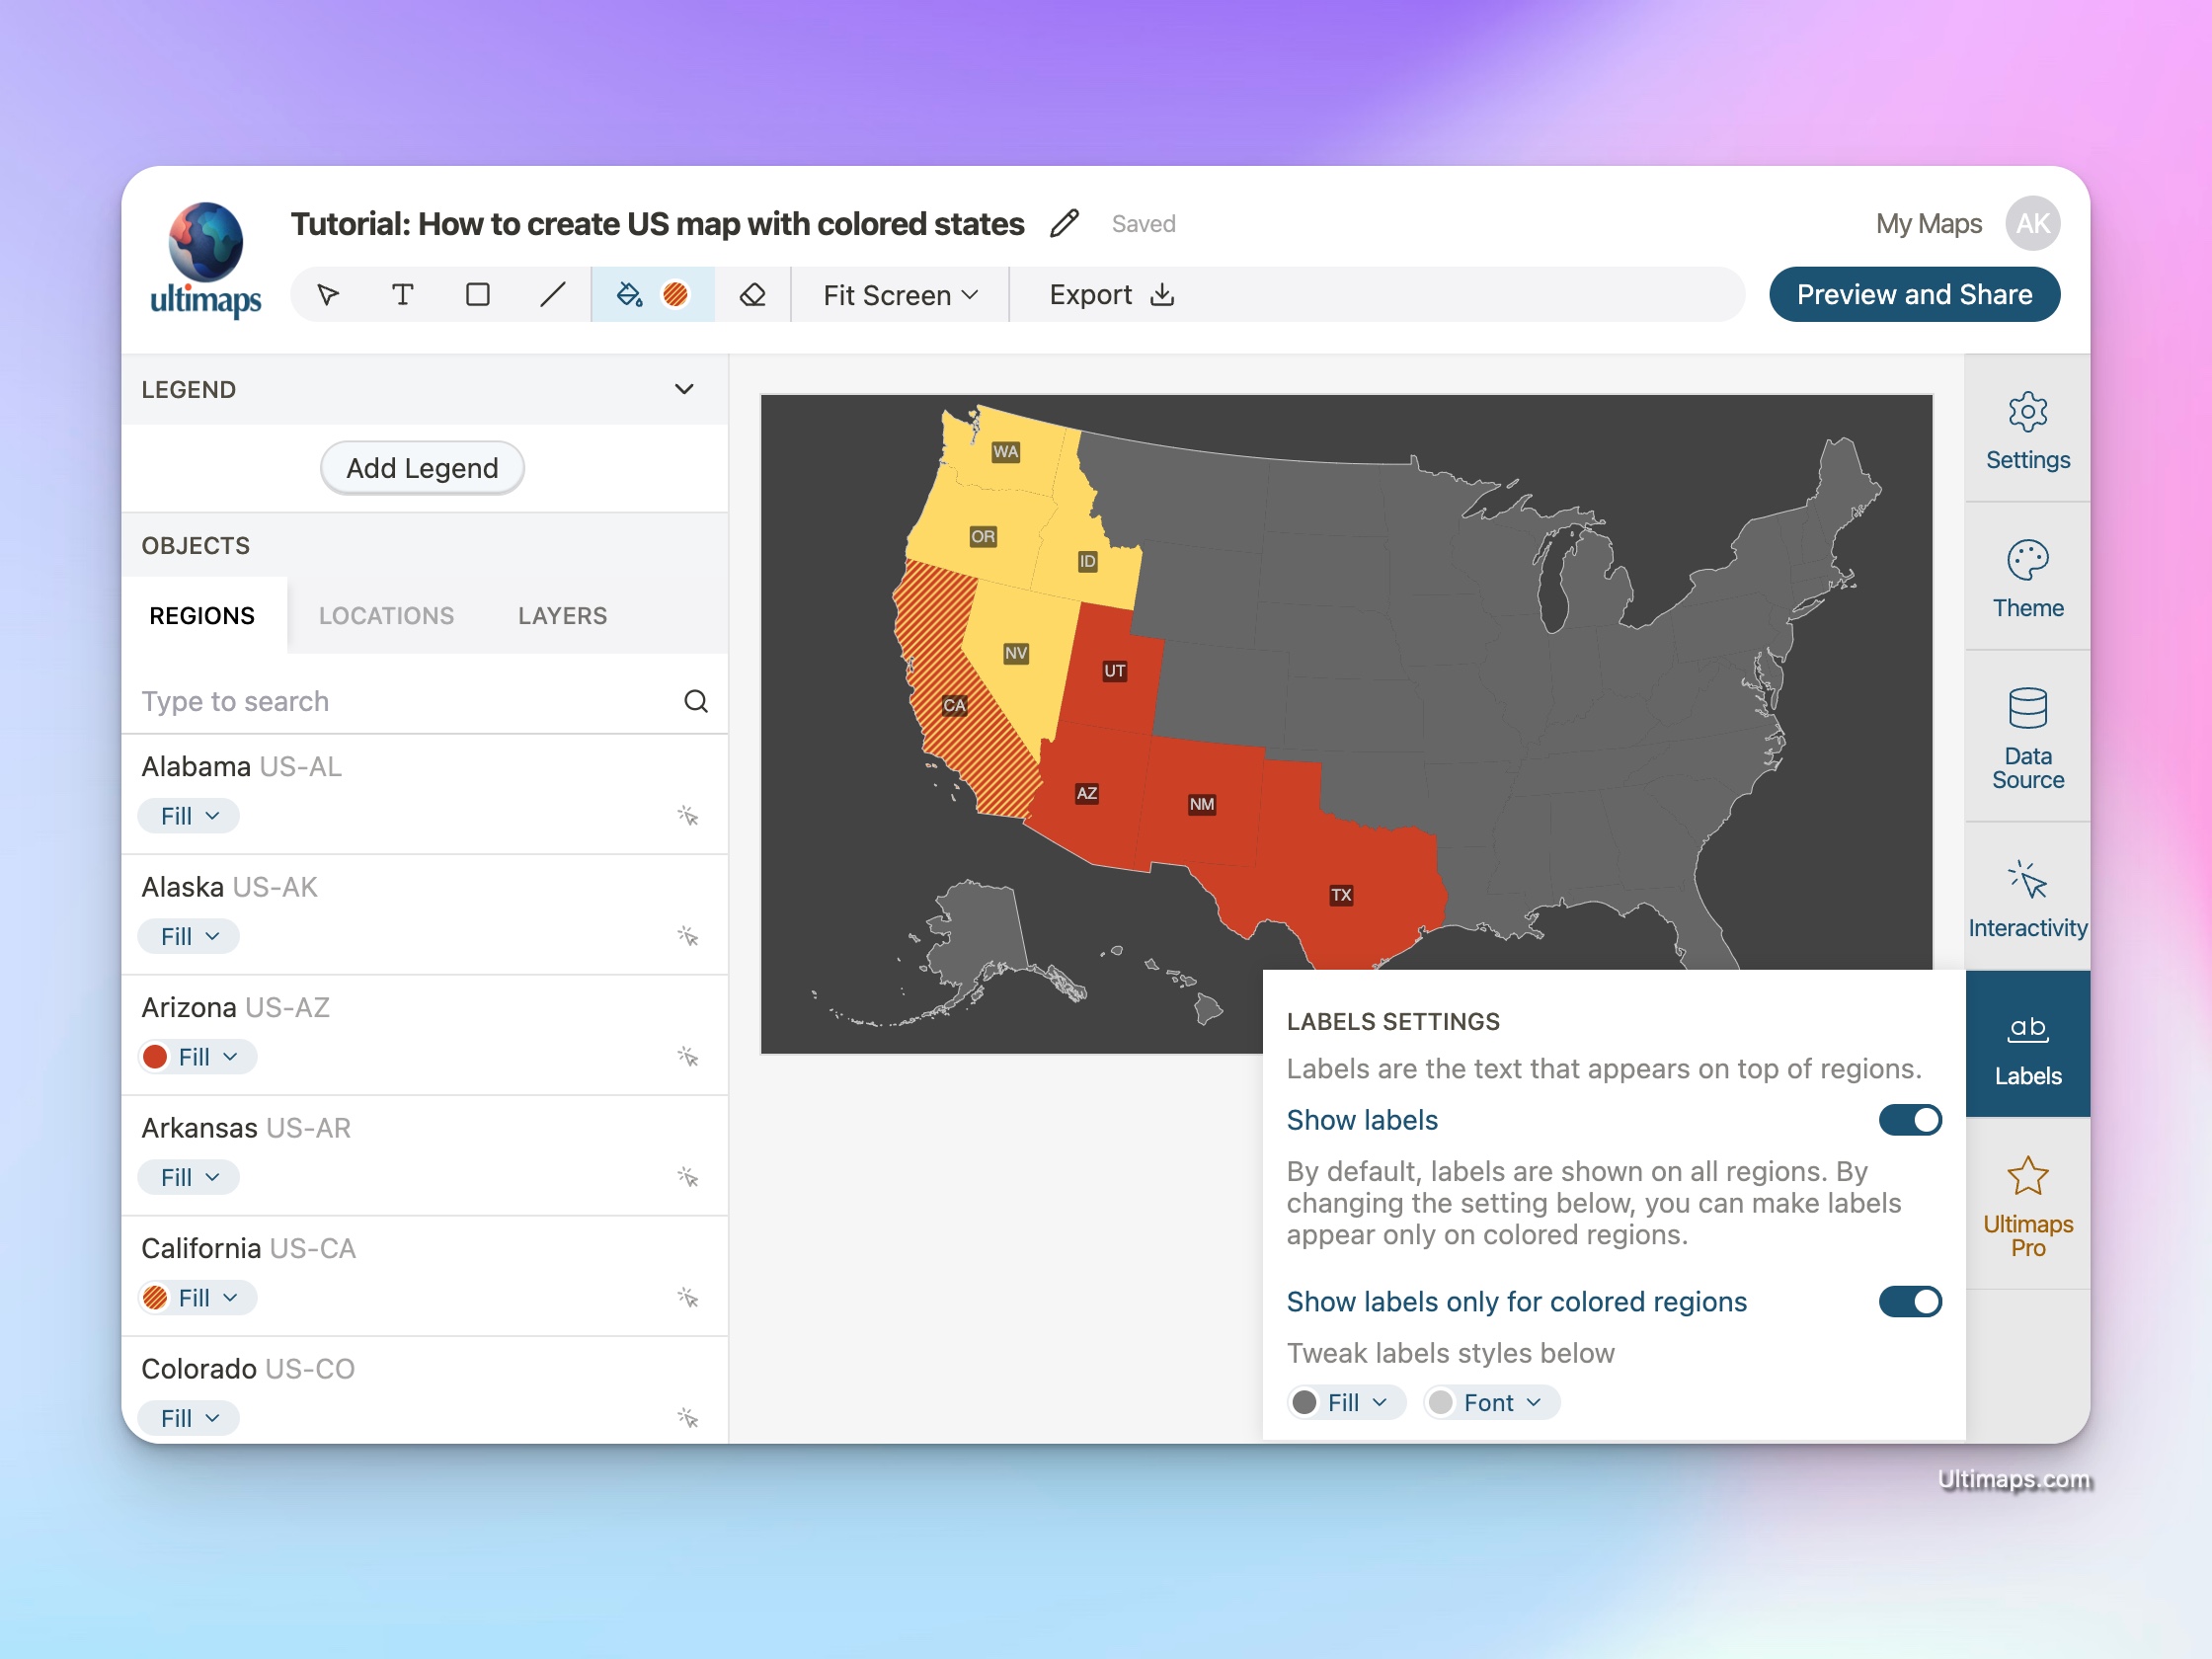Click Export to download map
This screenshot has width=2212, height=1659.
point(1111,292)
